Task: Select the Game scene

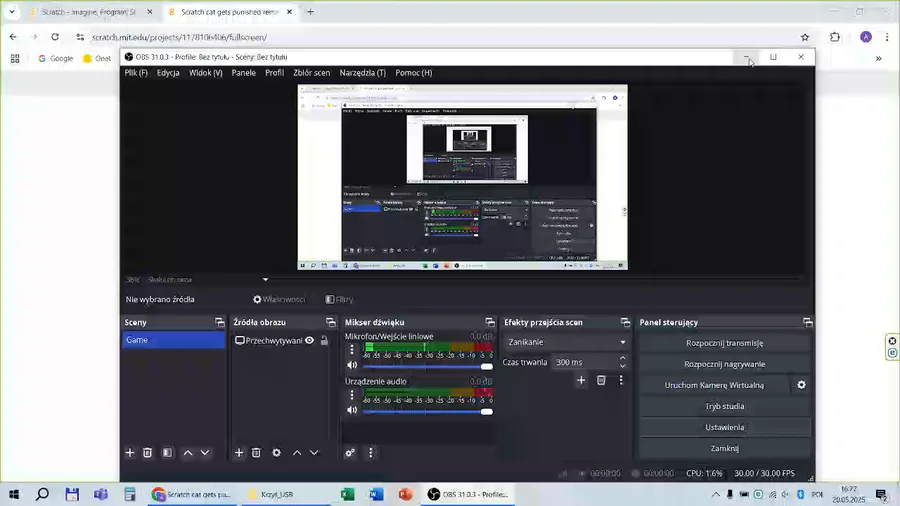Action: tap(173, 340)
